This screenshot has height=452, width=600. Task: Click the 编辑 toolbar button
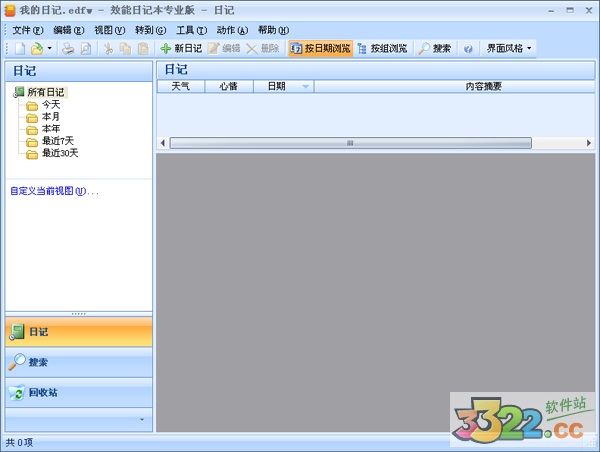click(224, 49)
